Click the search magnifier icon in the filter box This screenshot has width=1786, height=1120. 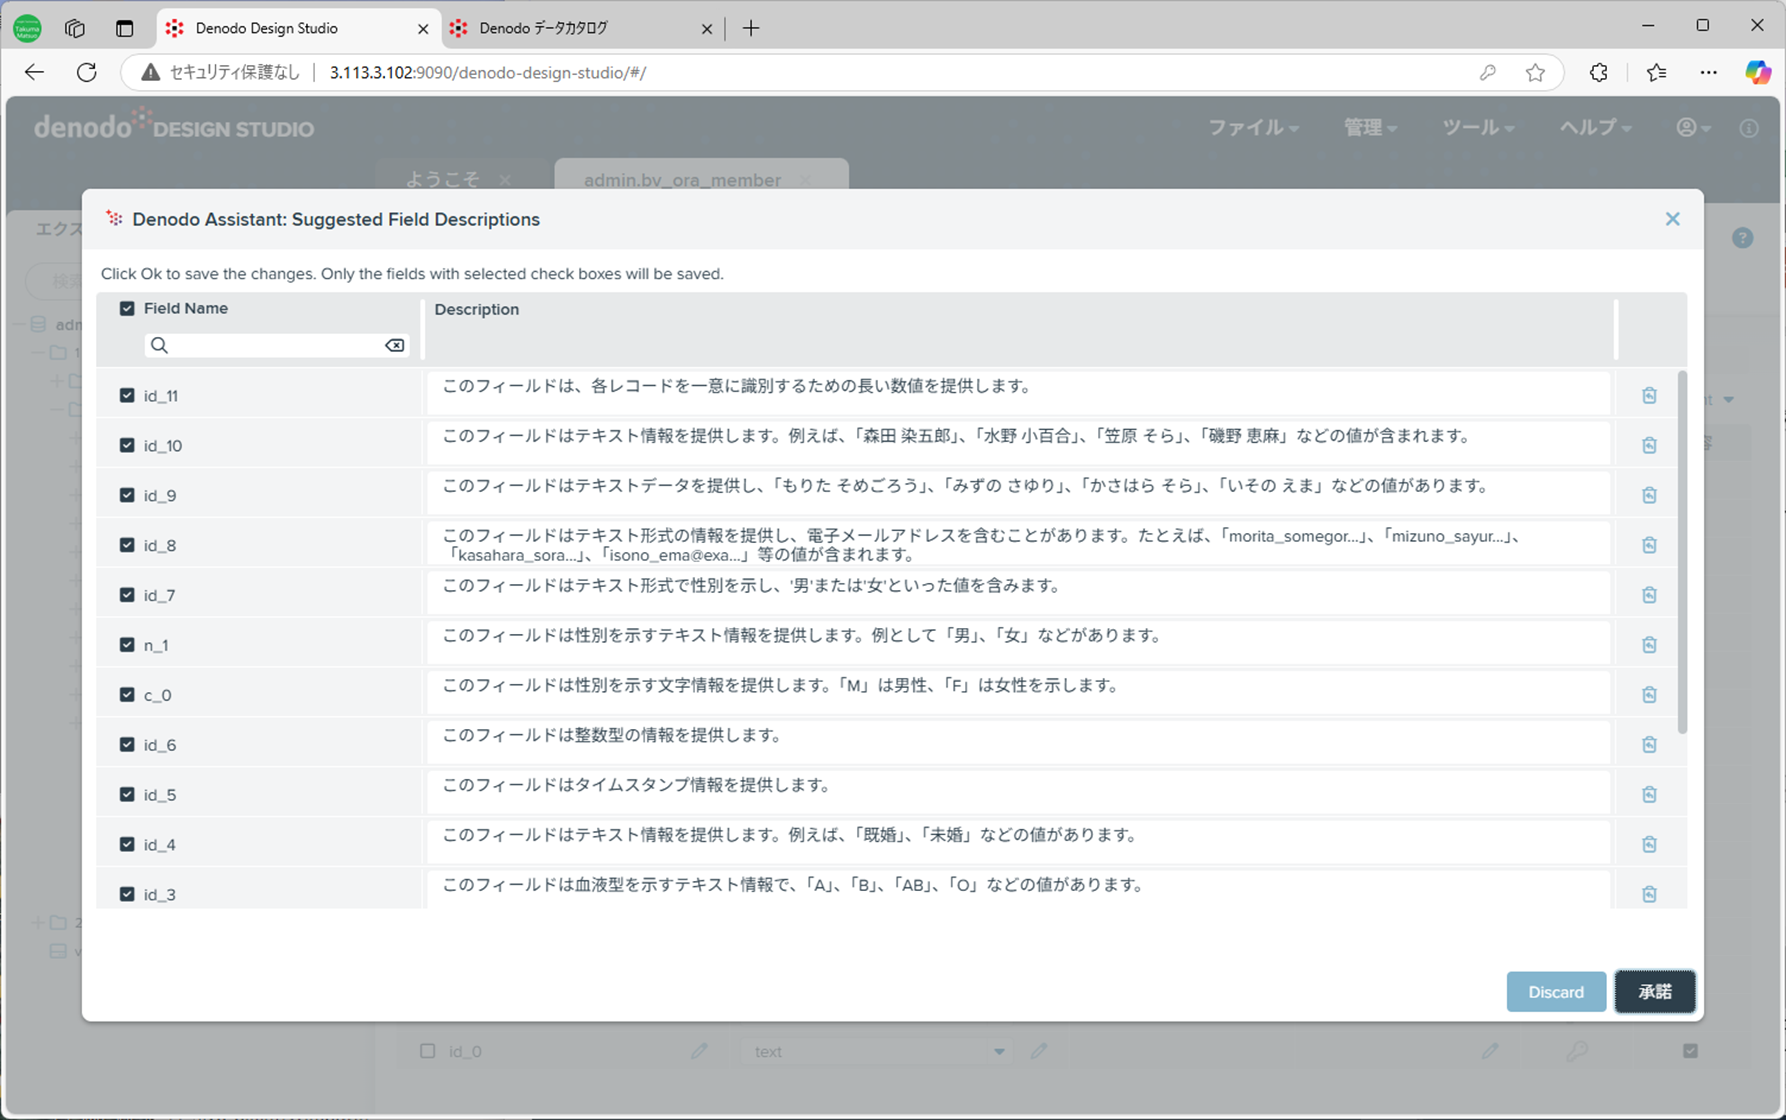click(x=160, y=345)
